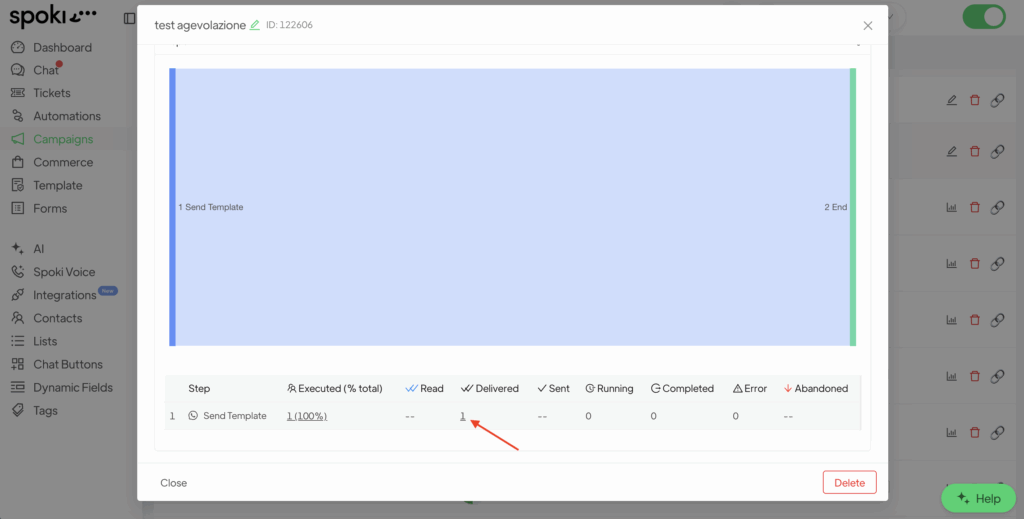Open the first bar chart statistics icon

click(x=951, y=208)
